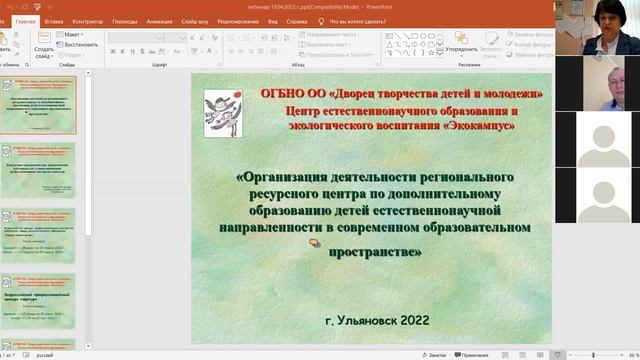Open Контур фигуры outline dropdown
640x360 pixels.
click(530, 44)
